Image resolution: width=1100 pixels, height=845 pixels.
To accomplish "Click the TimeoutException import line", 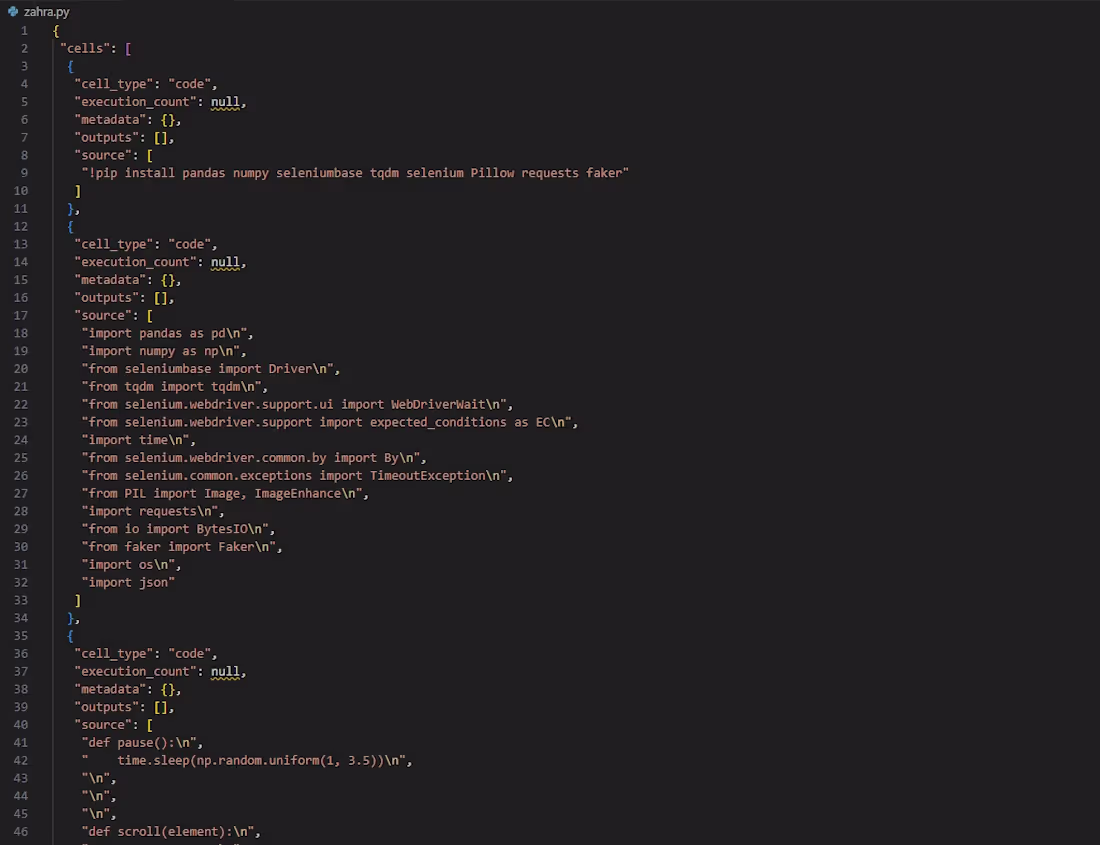I will (297, 476).
